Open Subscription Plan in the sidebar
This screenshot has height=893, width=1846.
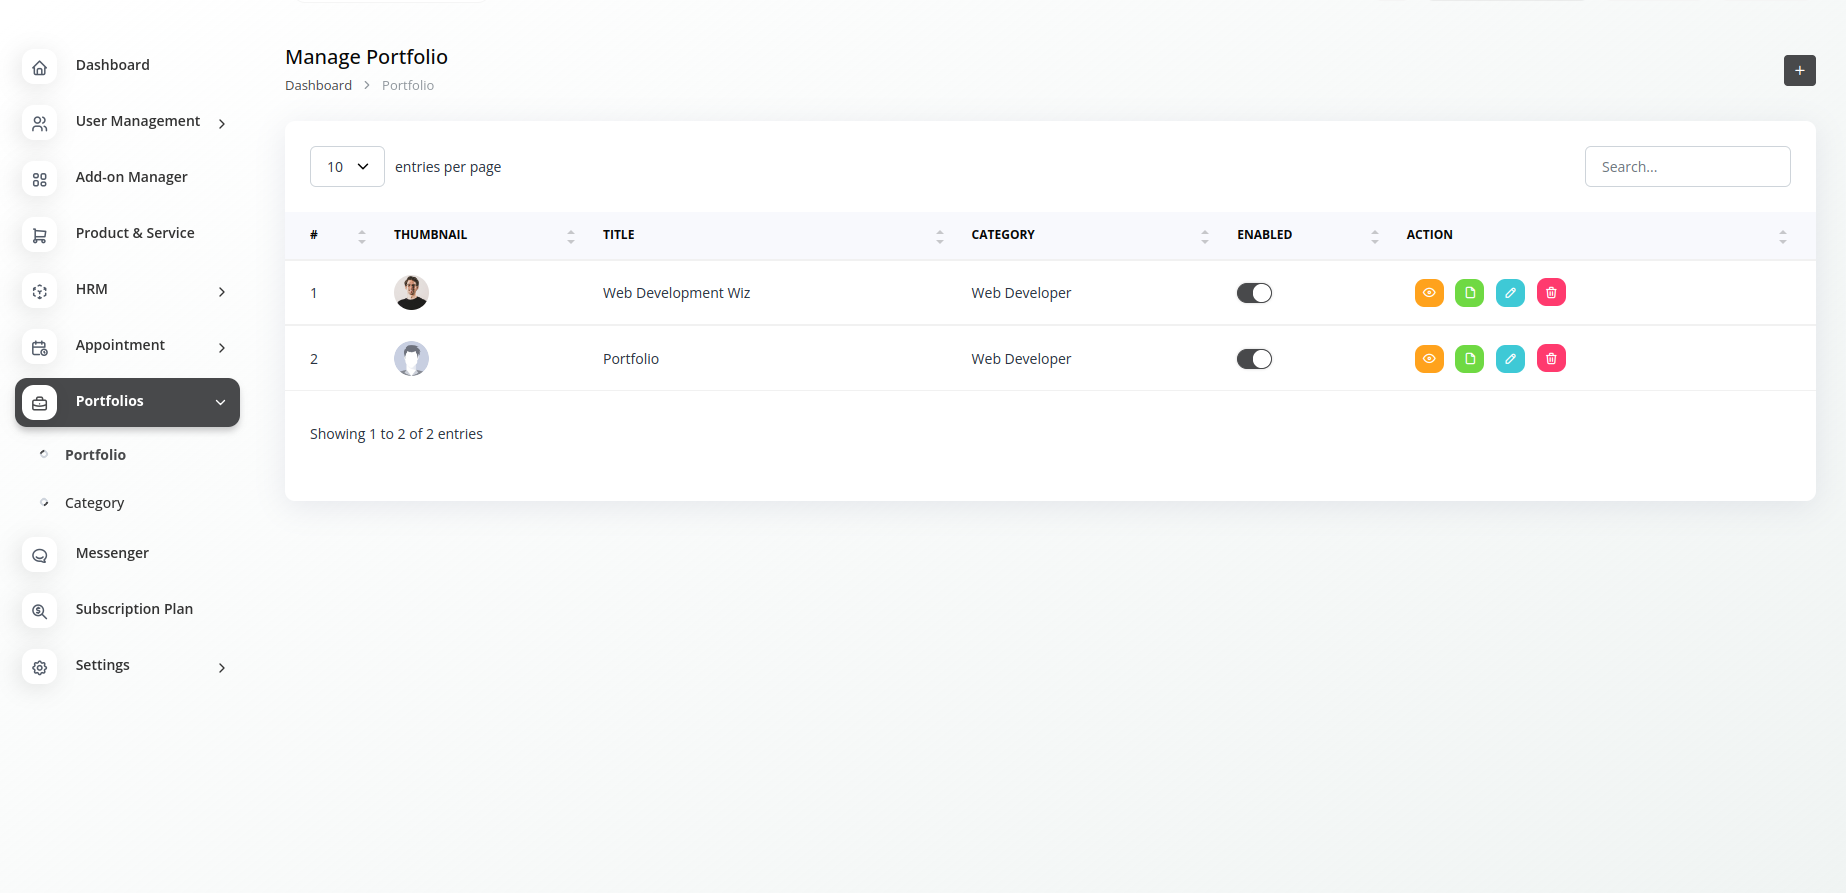134,609
